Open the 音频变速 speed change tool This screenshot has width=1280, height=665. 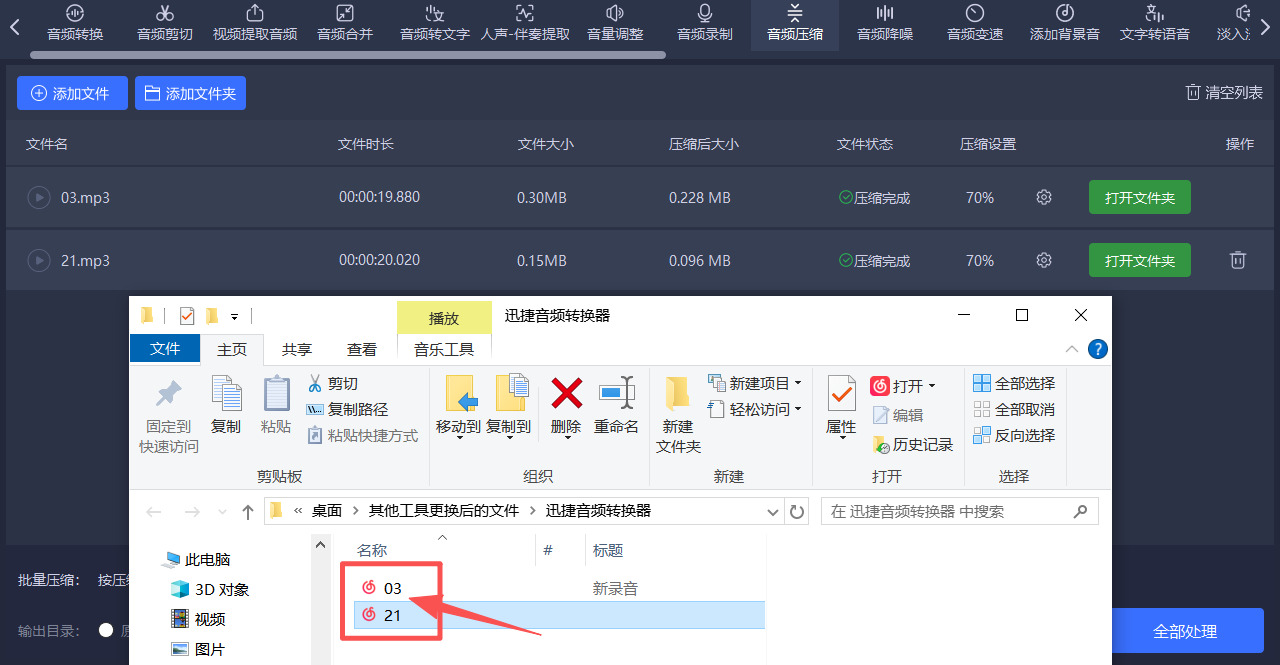pyautogui.click(x=975, y=23)
